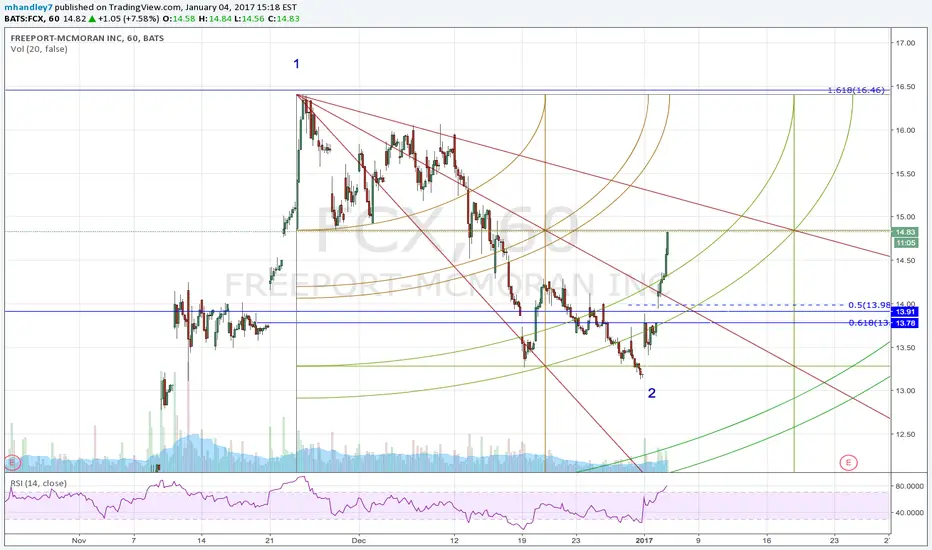Click the 11:05 countdown tag on price axis
The height and width of the screenshot is (550, 932).
click(x=905, y=243)
